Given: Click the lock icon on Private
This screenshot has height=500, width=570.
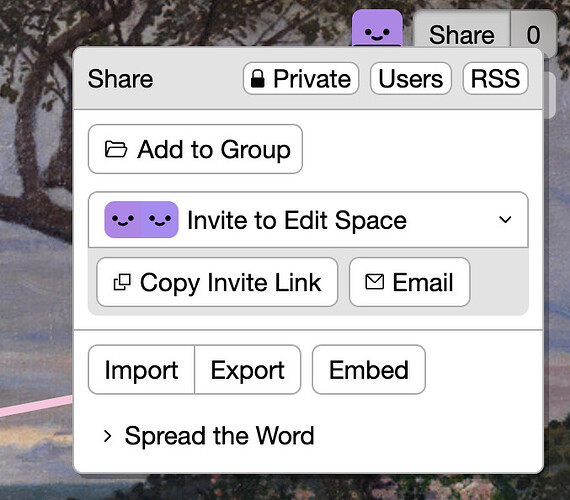Looking at the screenshot, I should click(x=258, y=79).
